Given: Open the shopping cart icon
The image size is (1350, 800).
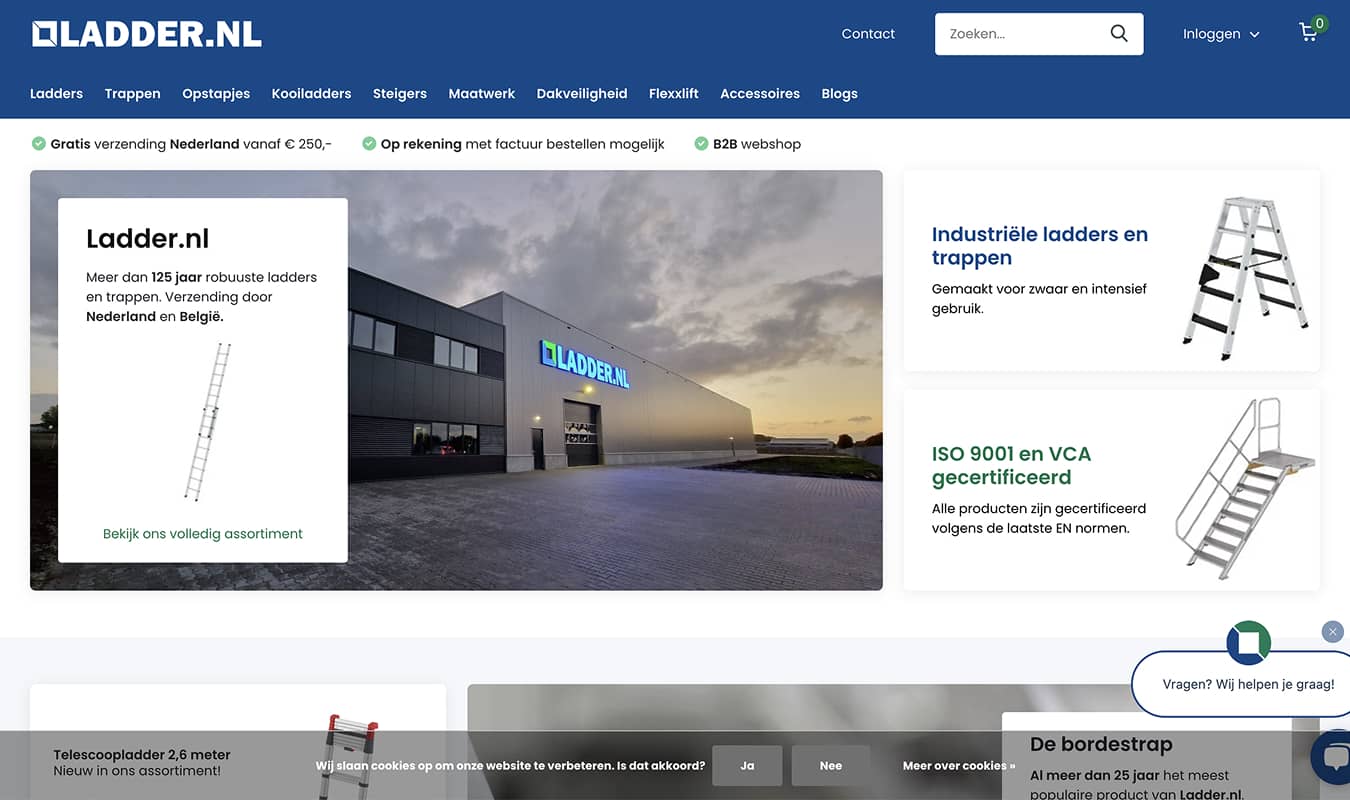Looking at the screenshot, I should (1308, 33).
